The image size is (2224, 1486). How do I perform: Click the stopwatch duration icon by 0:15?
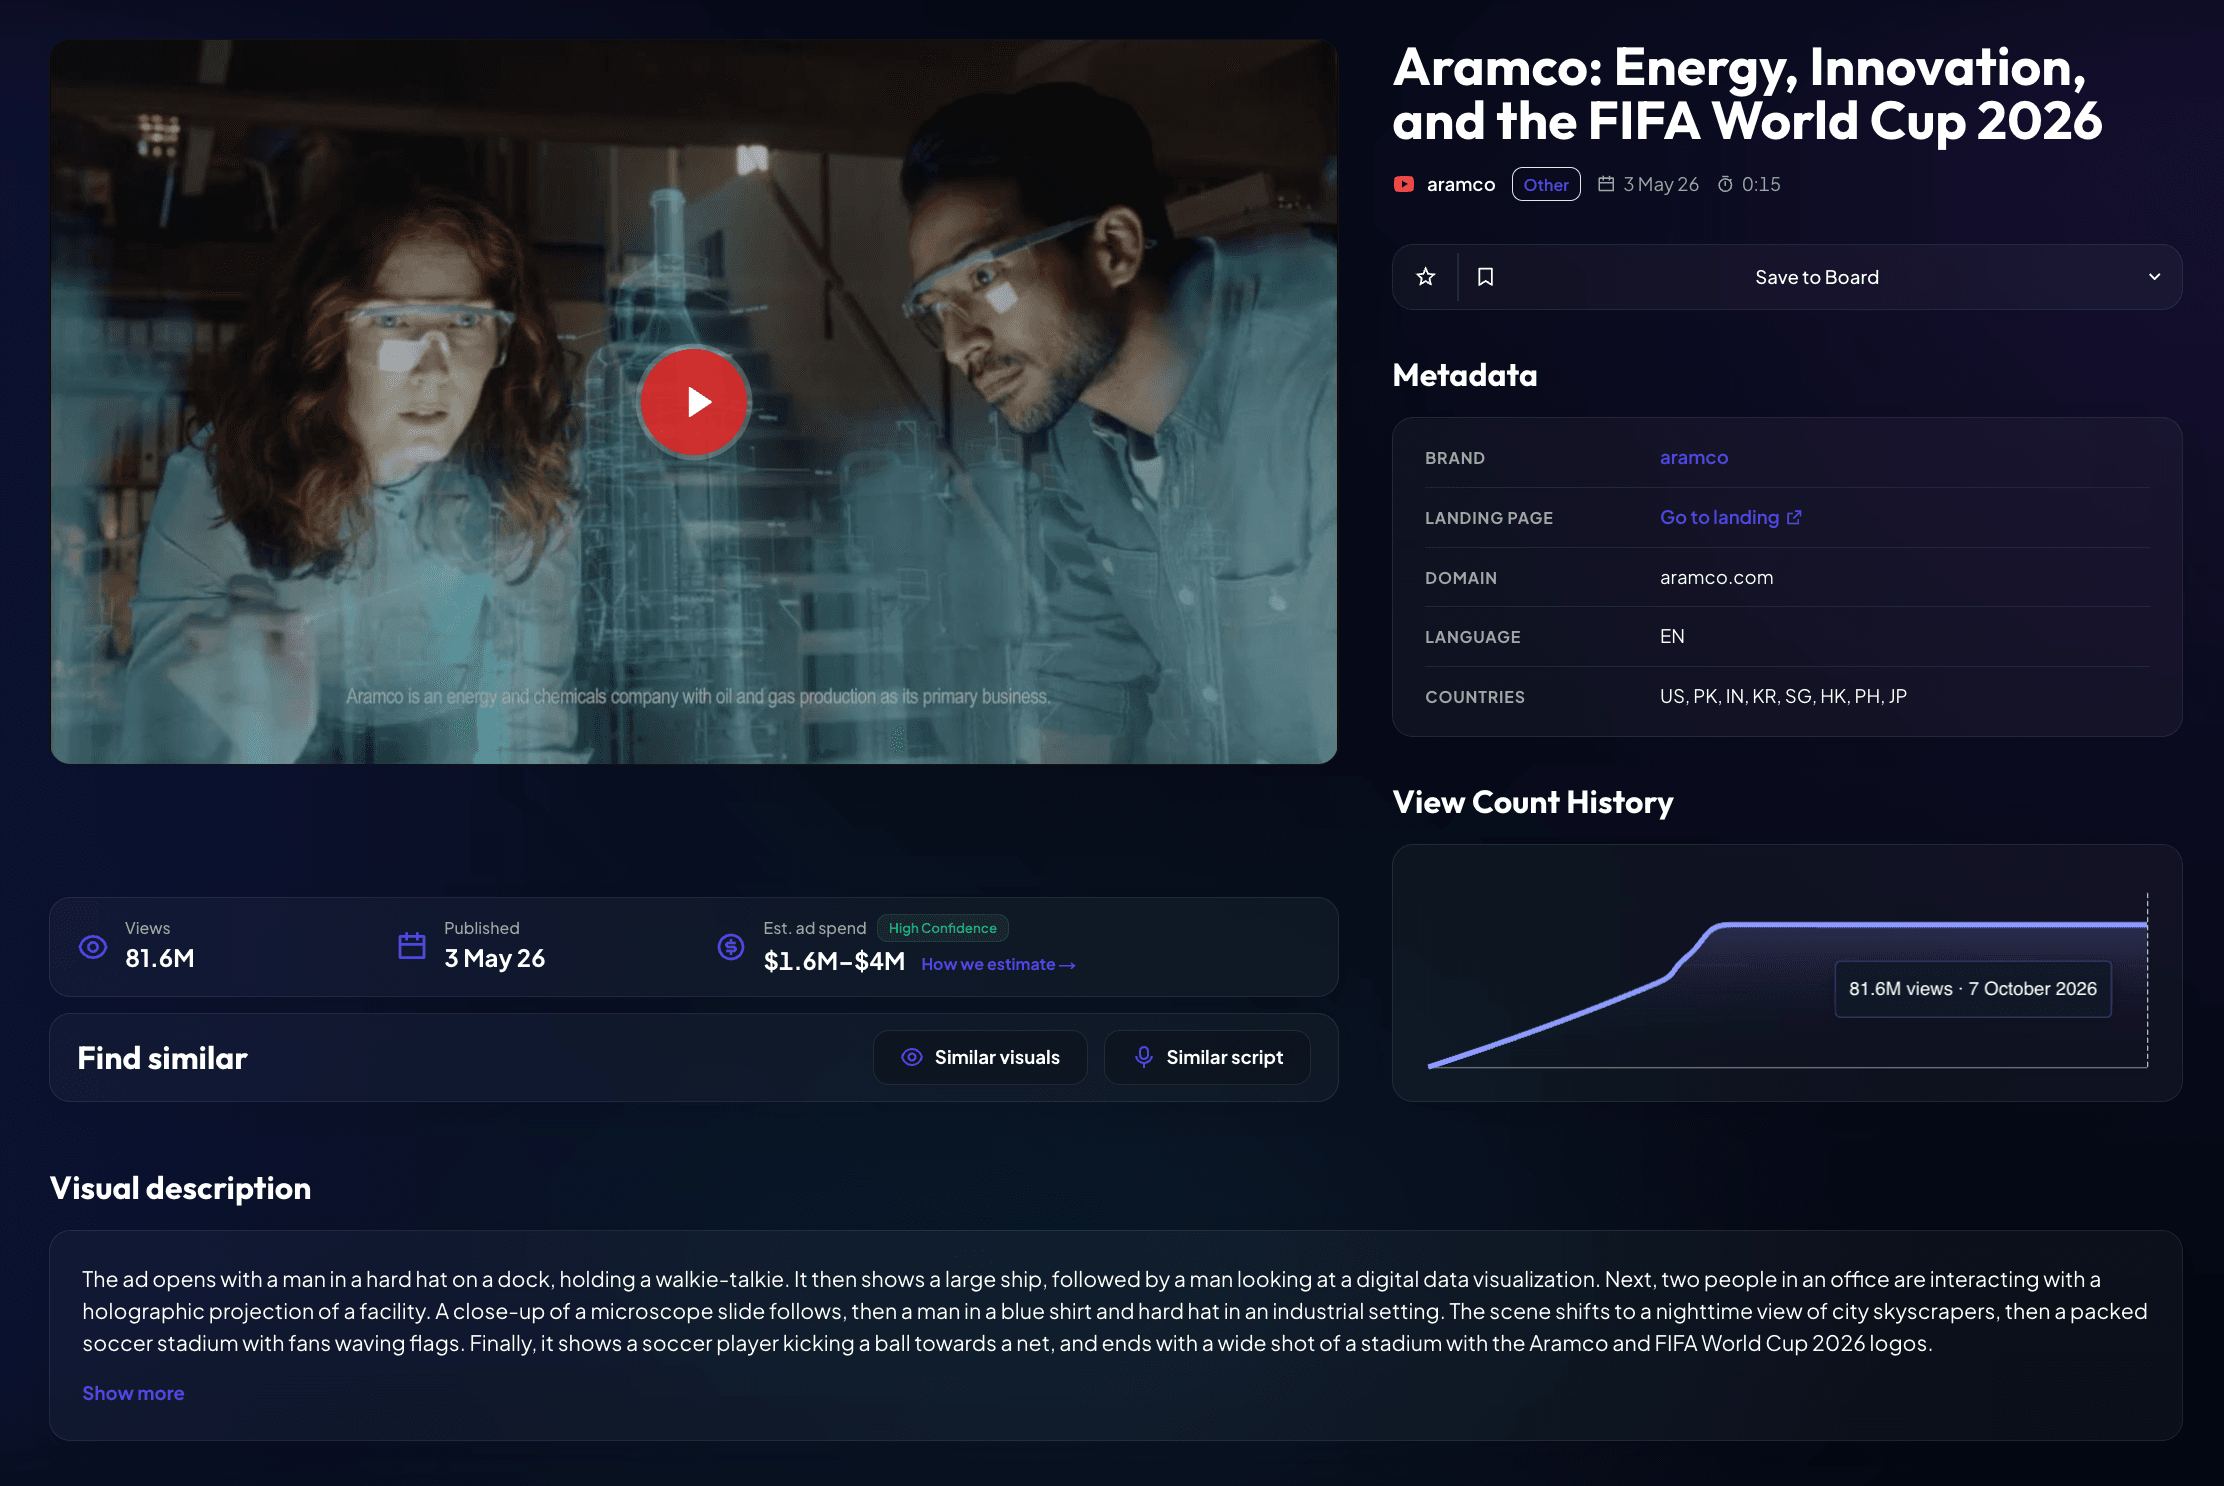pyautogui.click(x=1725, y=184)
